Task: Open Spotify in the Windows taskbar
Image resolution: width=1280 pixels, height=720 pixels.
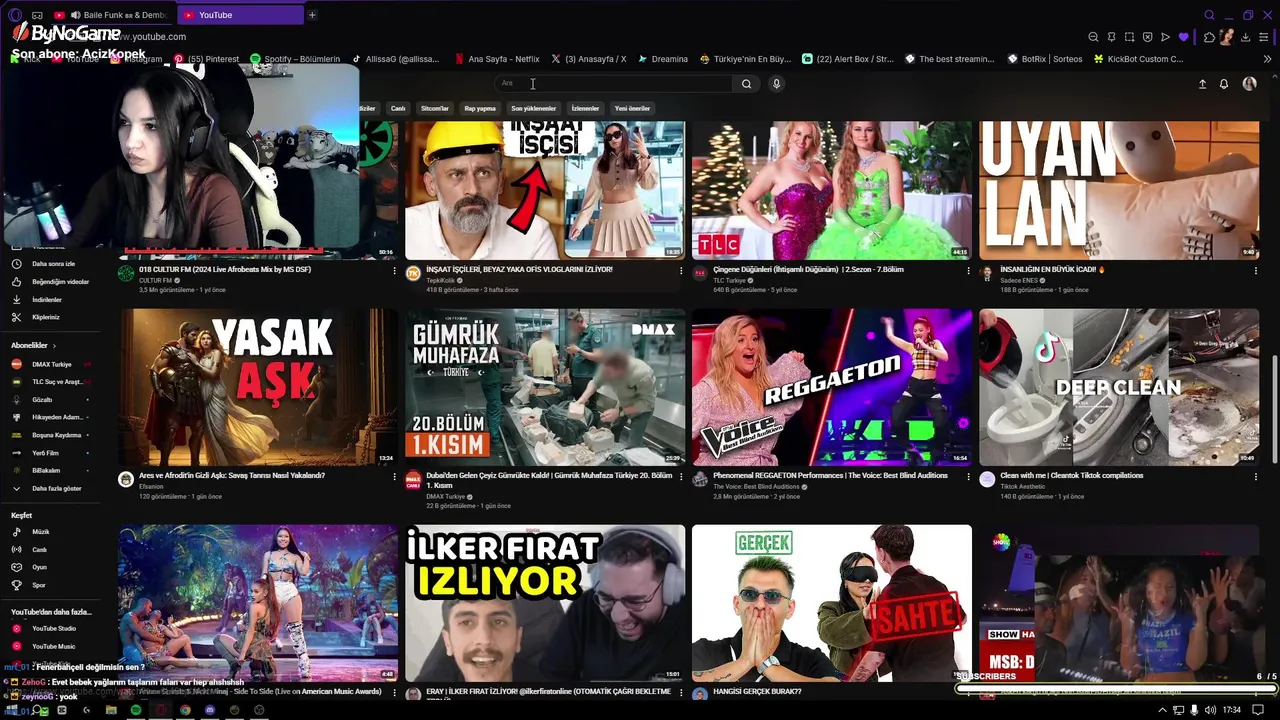Action: (x=136, y=710)
